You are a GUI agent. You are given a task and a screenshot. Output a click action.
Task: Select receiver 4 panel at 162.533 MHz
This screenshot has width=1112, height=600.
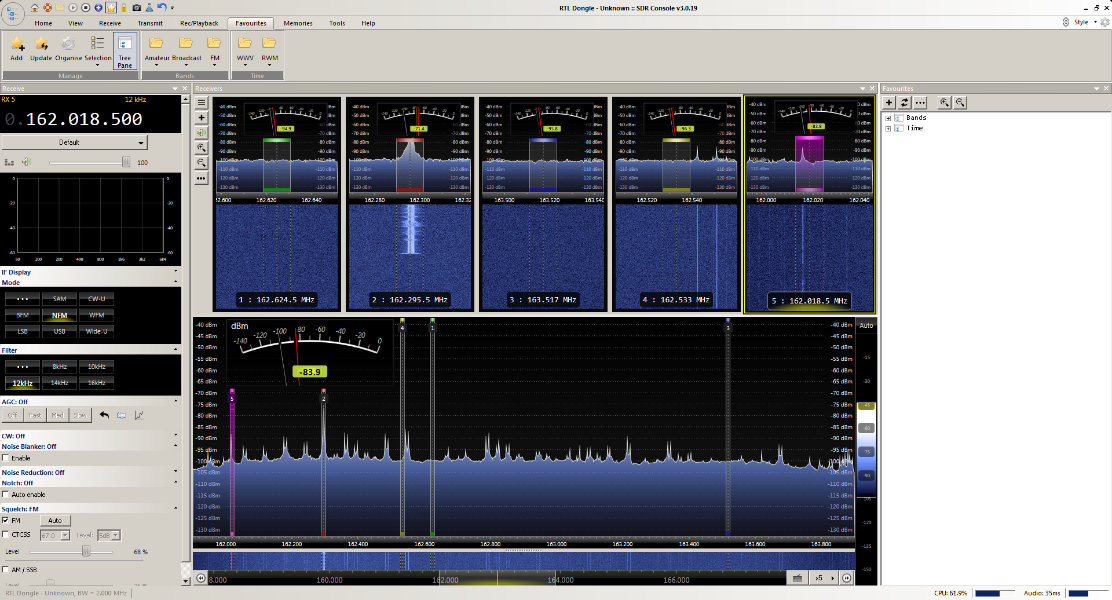click(677, 204)
